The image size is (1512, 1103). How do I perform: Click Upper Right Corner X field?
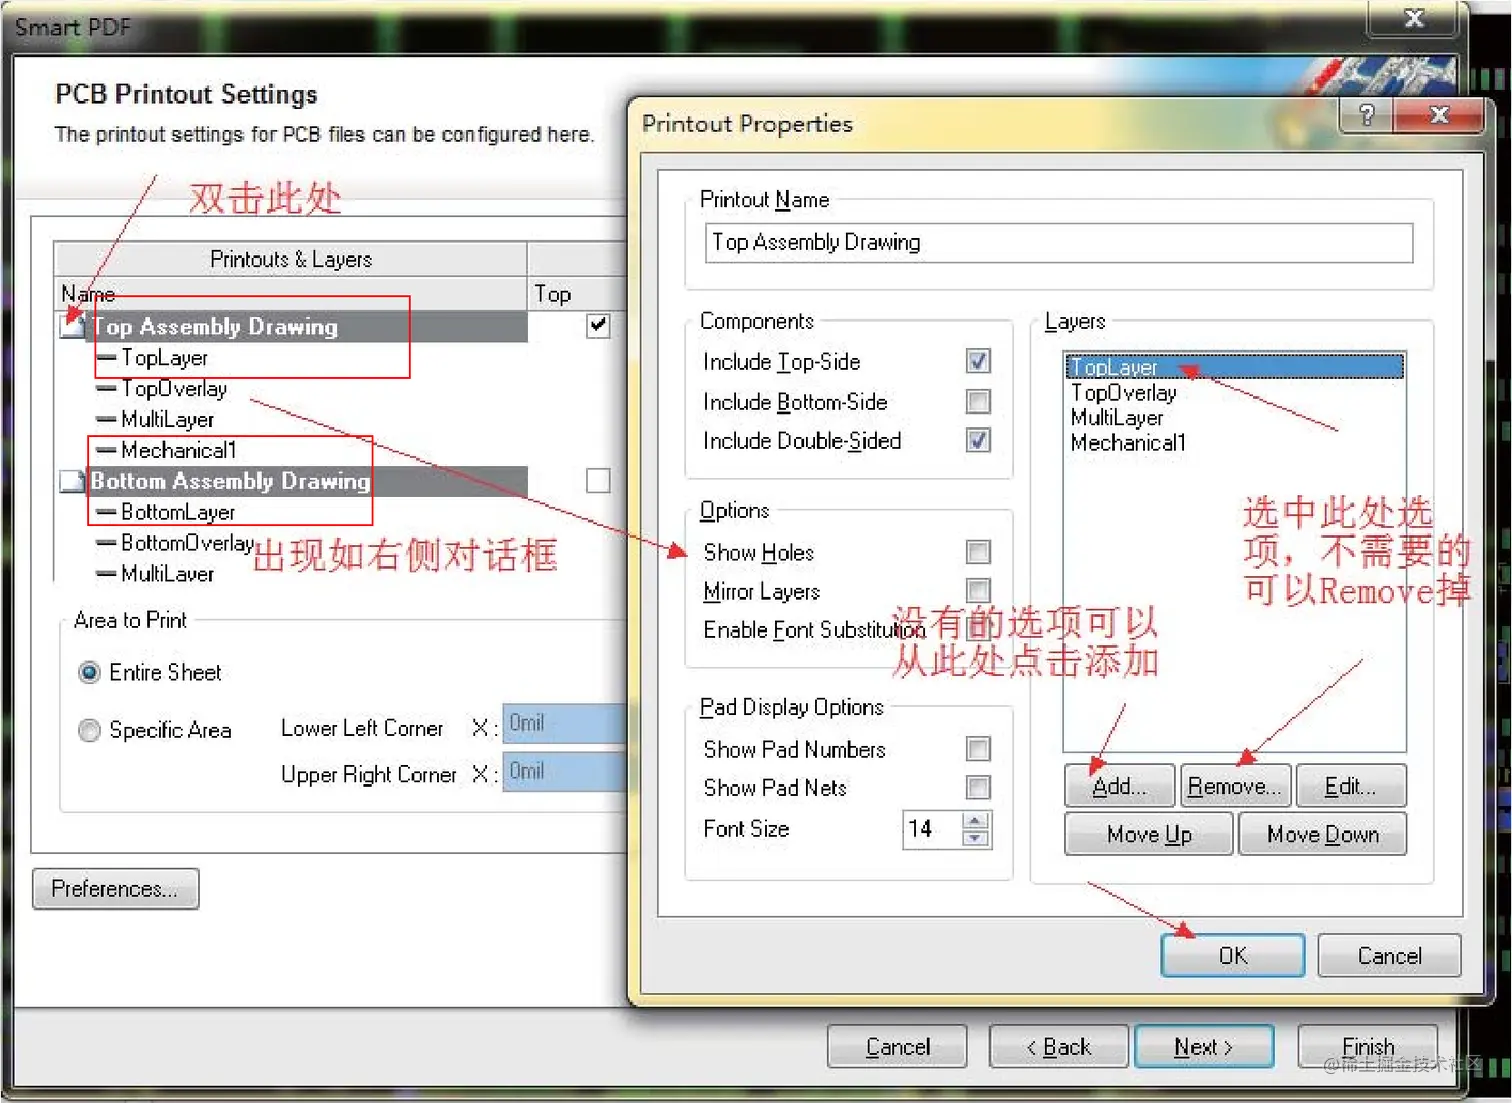(x=565, y=772)
